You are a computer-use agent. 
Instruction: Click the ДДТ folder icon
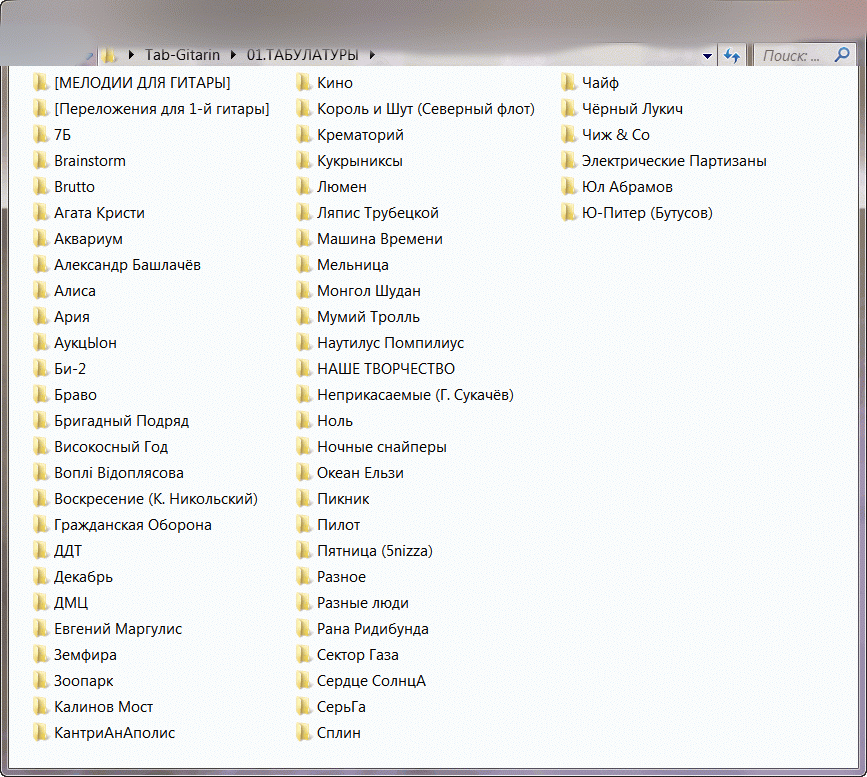pyautogui.click(x=40, y=550)
